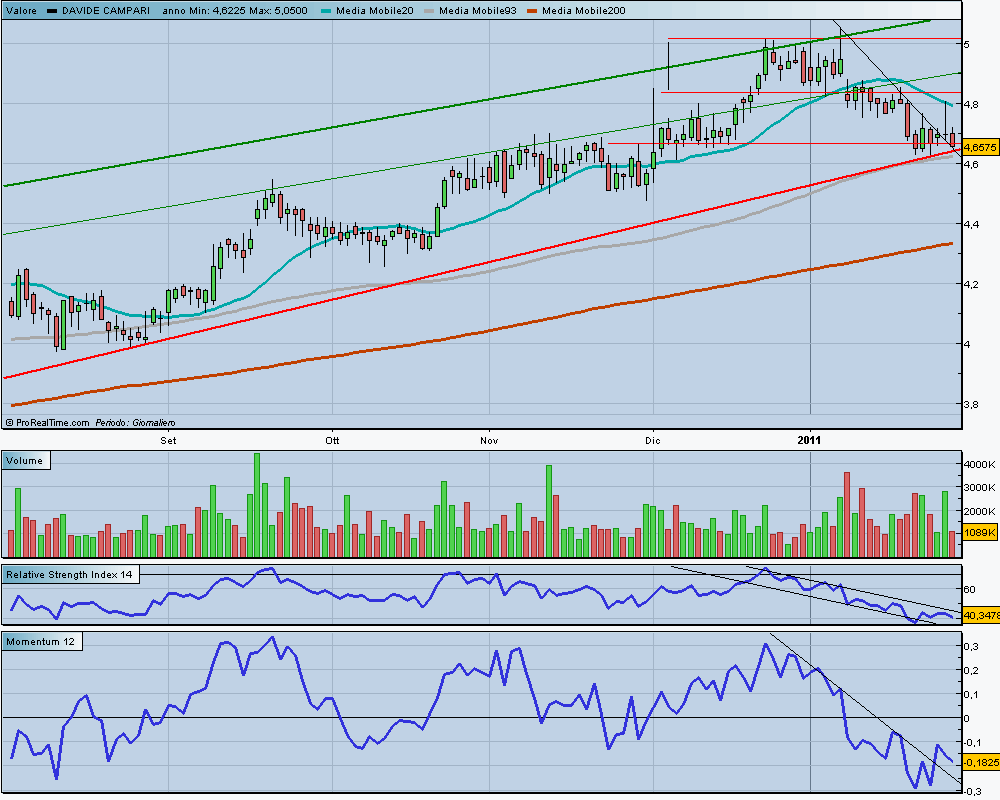1000x800 pixels.
Task: Click the "0,2" Momentum axis value
Action: pyautogui.click(x=971, y=670)
